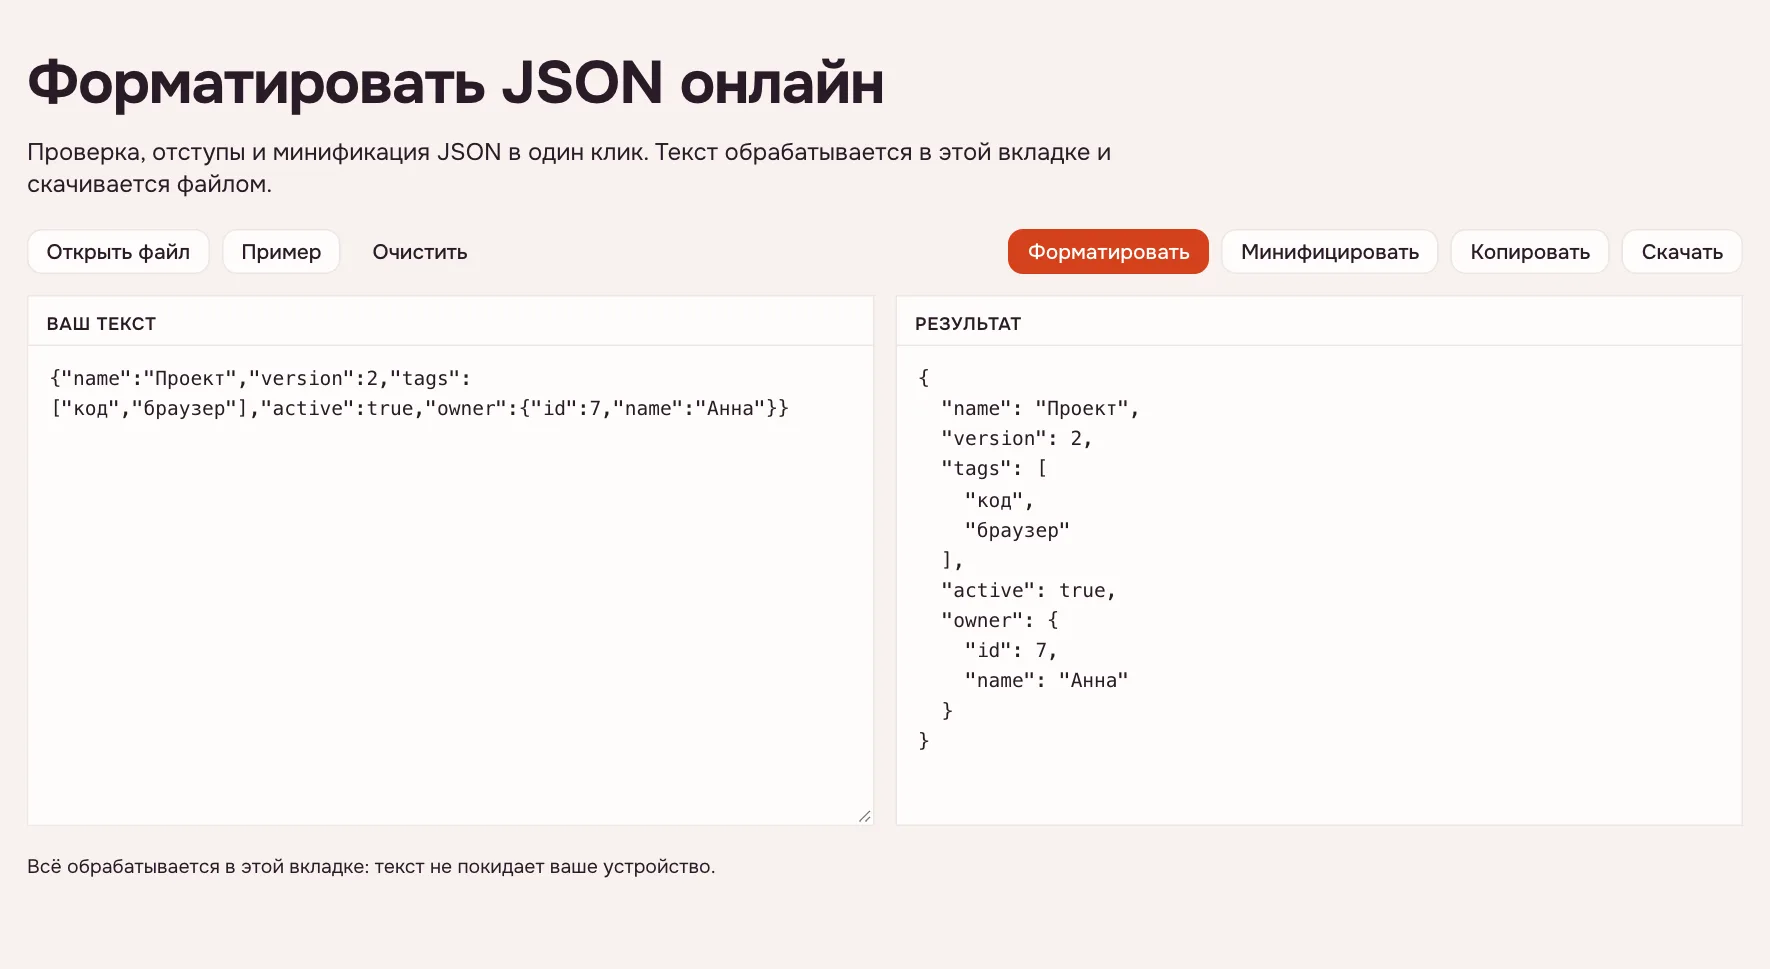The image size is (1770, 969).
Task: Click the "tags": [ result line
Action: 994,468
